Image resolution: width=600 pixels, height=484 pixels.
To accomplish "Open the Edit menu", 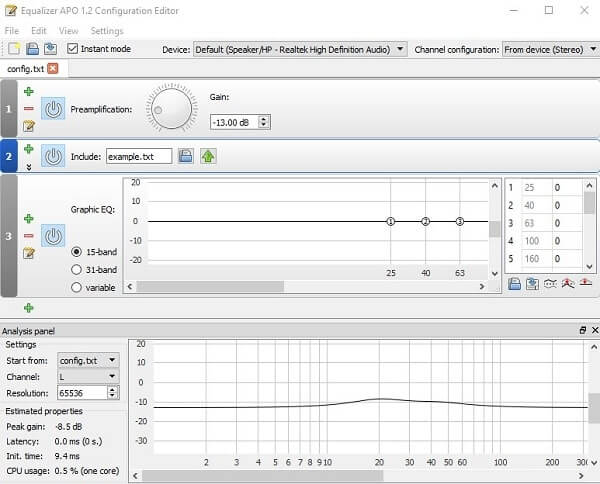I will click(39, 31).
